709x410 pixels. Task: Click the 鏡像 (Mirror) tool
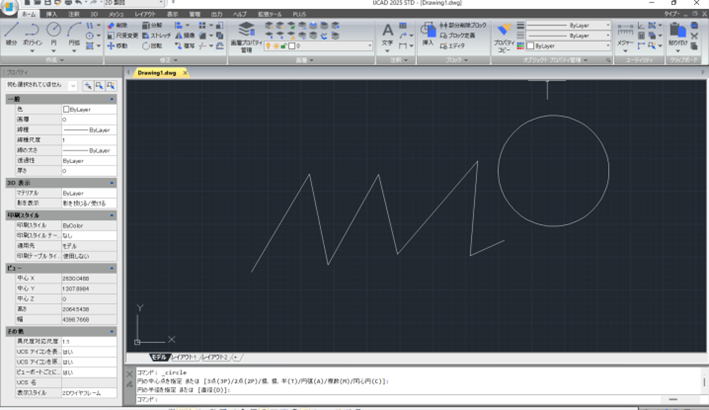[185, 35]
